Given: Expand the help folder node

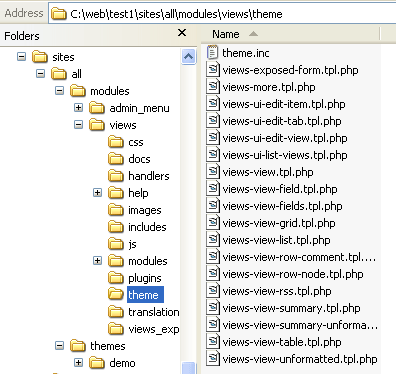Looking at the screenshot, I should click(x=97, y=193).
